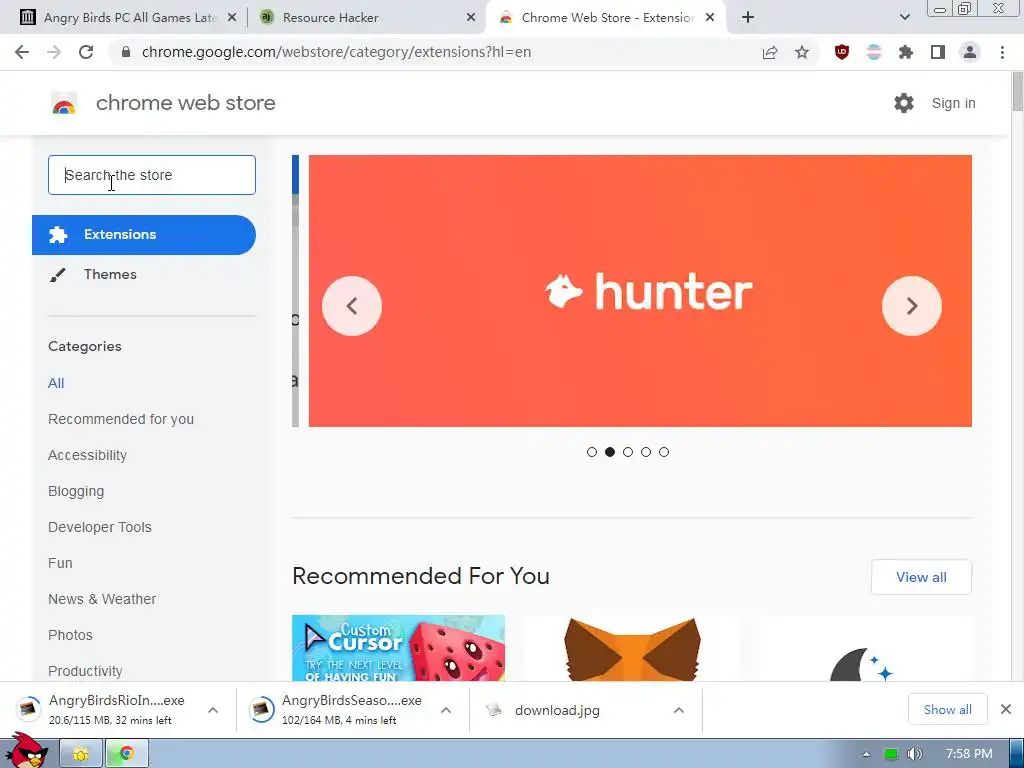Click View all recommended extensions
The image size is (1024, 768).
pyautogui.click(x=921, y=577)
